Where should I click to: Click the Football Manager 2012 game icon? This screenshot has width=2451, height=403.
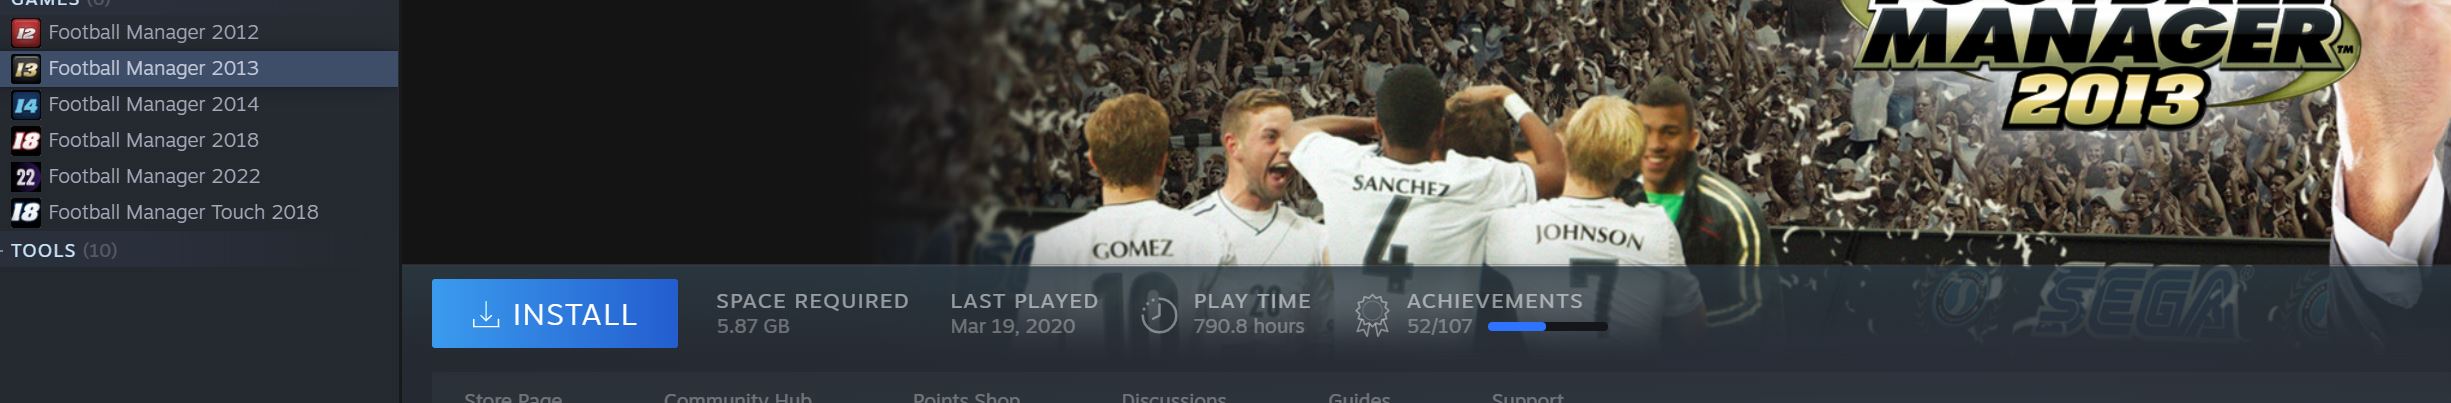[x=25, y=33]
